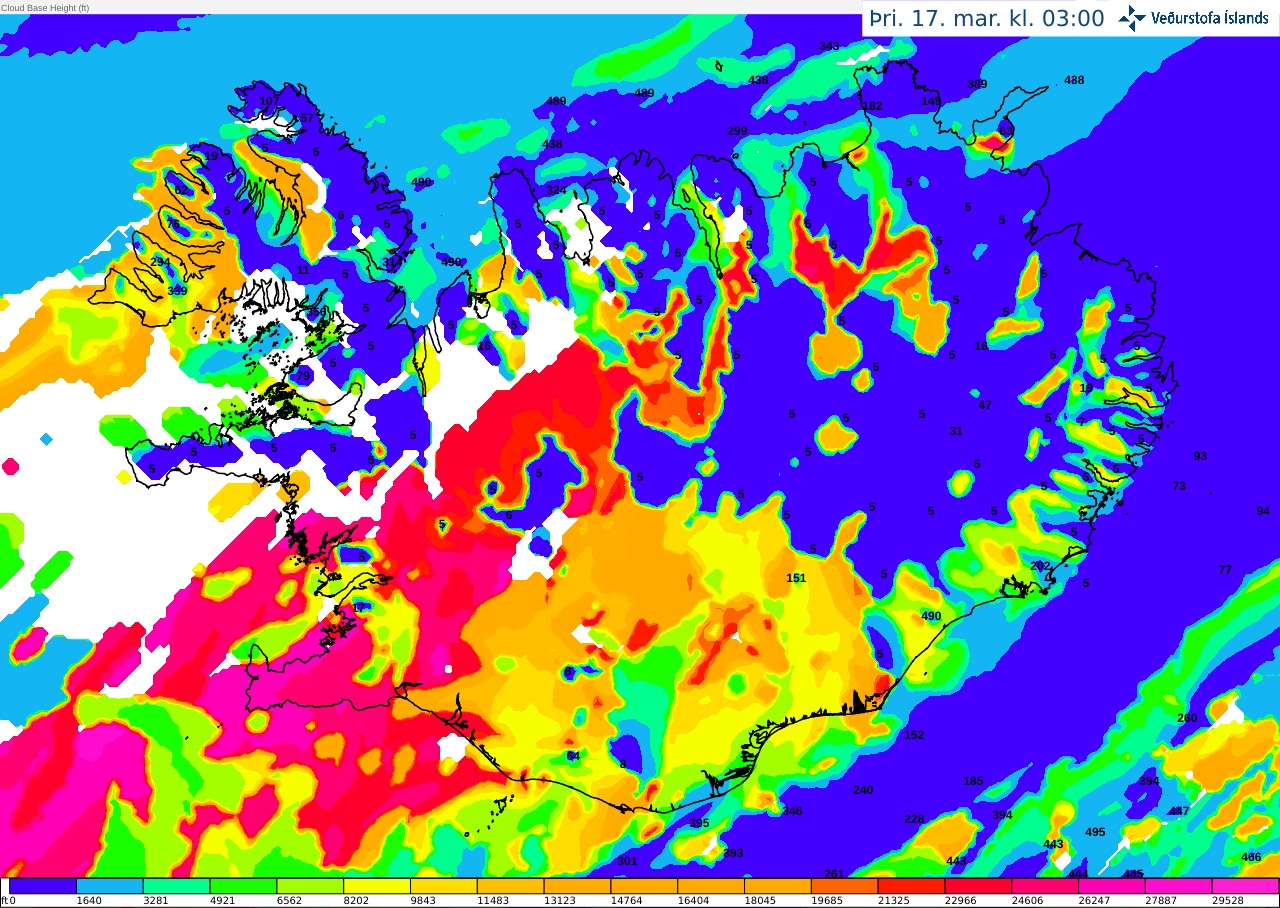Click map value 488 offshore northeast
The width and height of the screenshot is (1280, 908).
point(1074,80)
